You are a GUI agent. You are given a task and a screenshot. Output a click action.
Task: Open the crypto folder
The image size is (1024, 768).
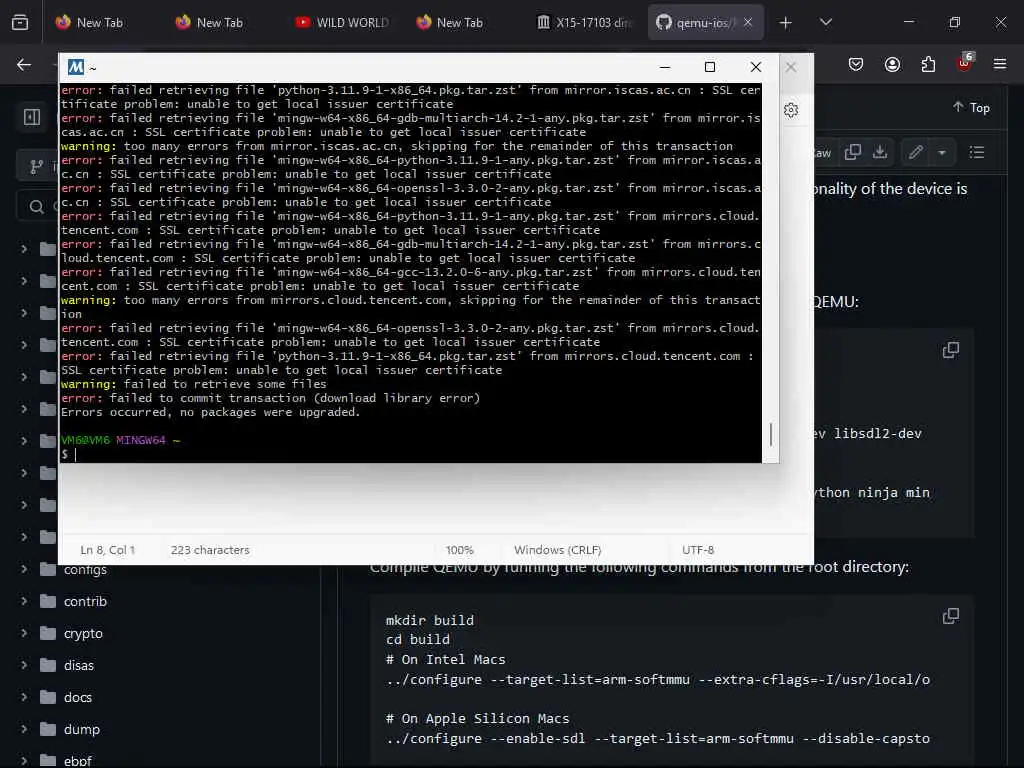(83, 633)
